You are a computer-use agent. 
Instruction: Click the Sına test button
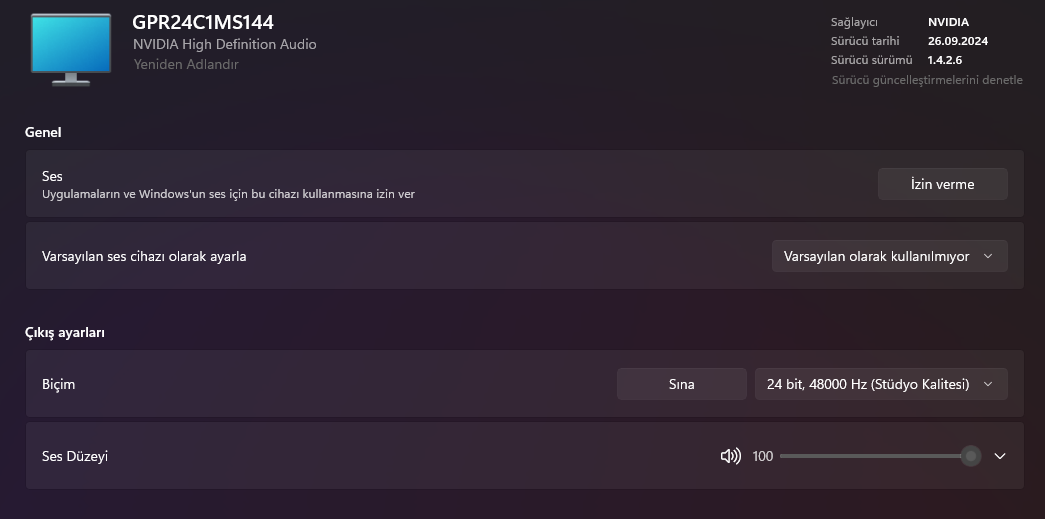click(681, 384)
